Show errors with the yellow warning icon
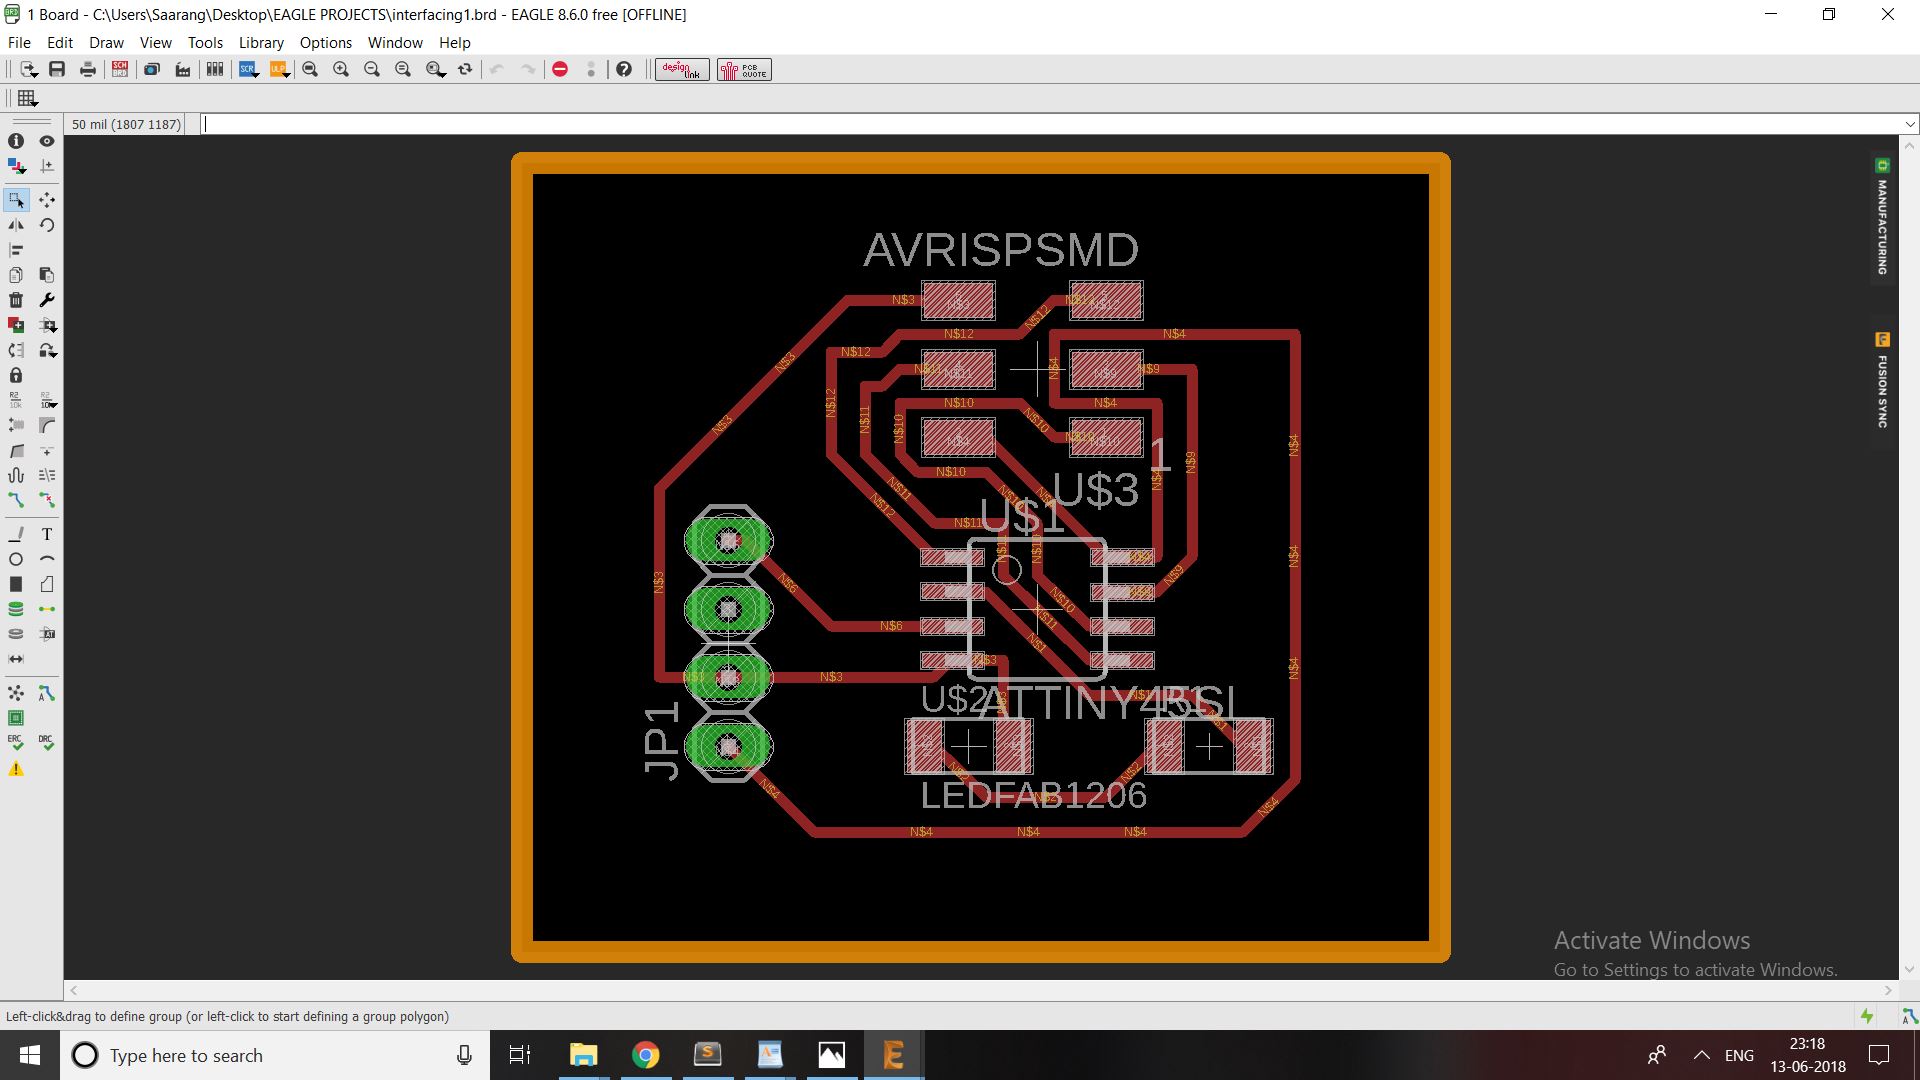Image resolution: width=1920 pixels, height=1080 pixels. [16, 769]
